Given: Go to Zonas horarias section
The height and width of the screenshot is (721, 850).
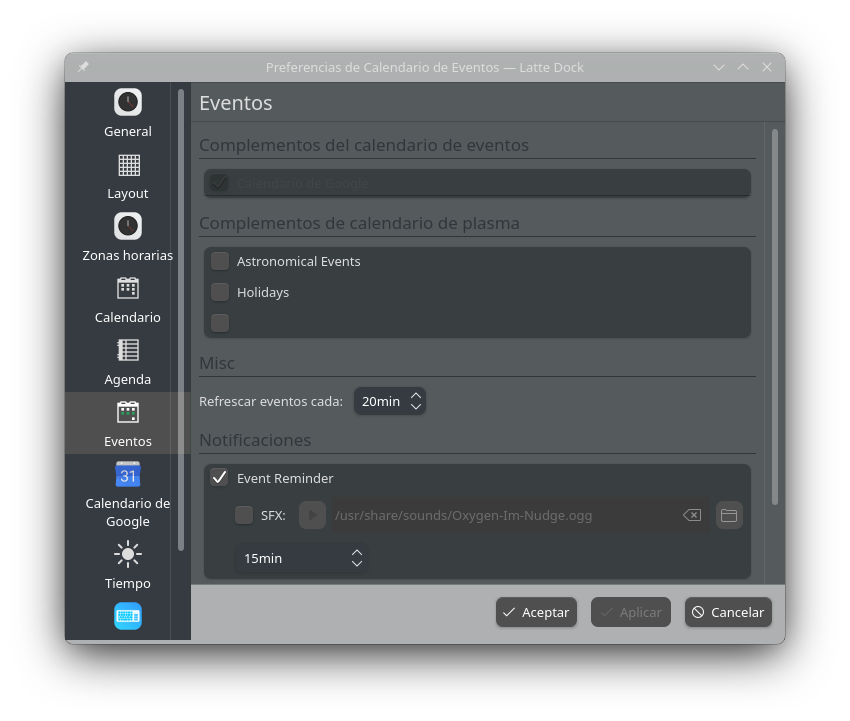Looking at the screenshot, I should click(127, 237).
